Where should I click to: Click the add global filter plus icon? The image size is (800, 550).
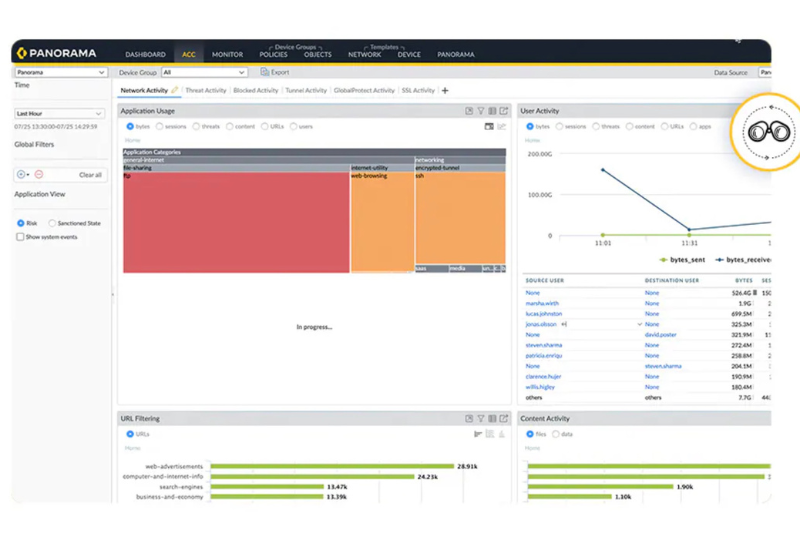[21, 174]
